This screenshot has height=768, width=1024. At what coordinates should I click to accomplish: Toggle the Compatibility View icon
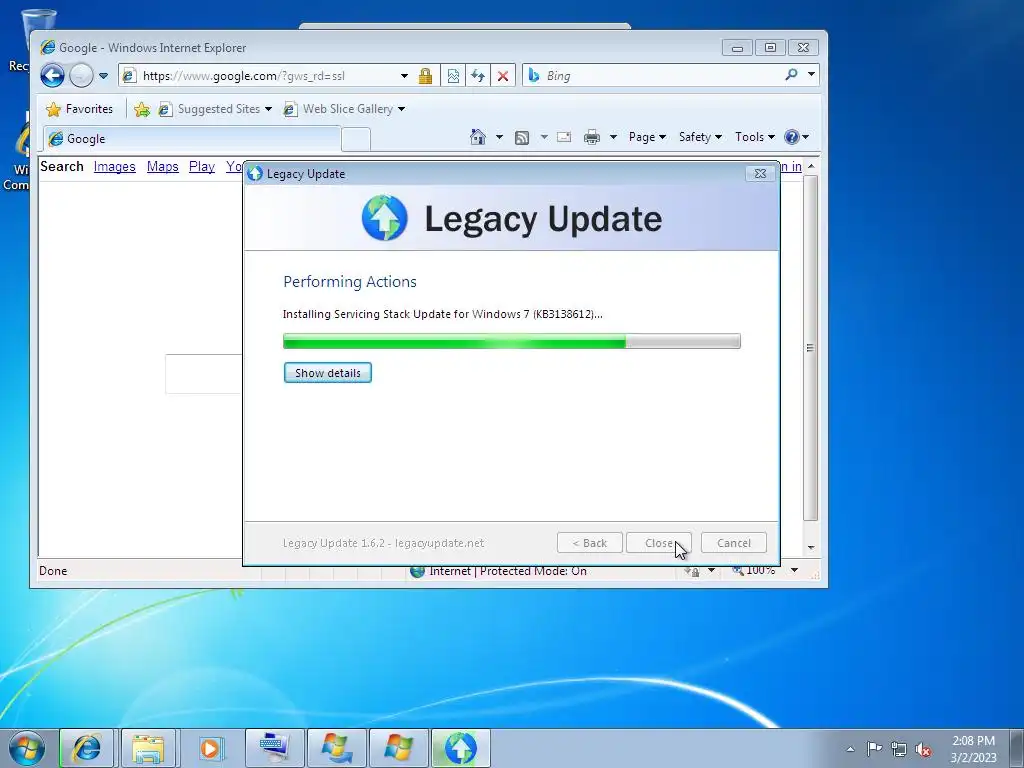pyautogui.click(x=453, y=76)
